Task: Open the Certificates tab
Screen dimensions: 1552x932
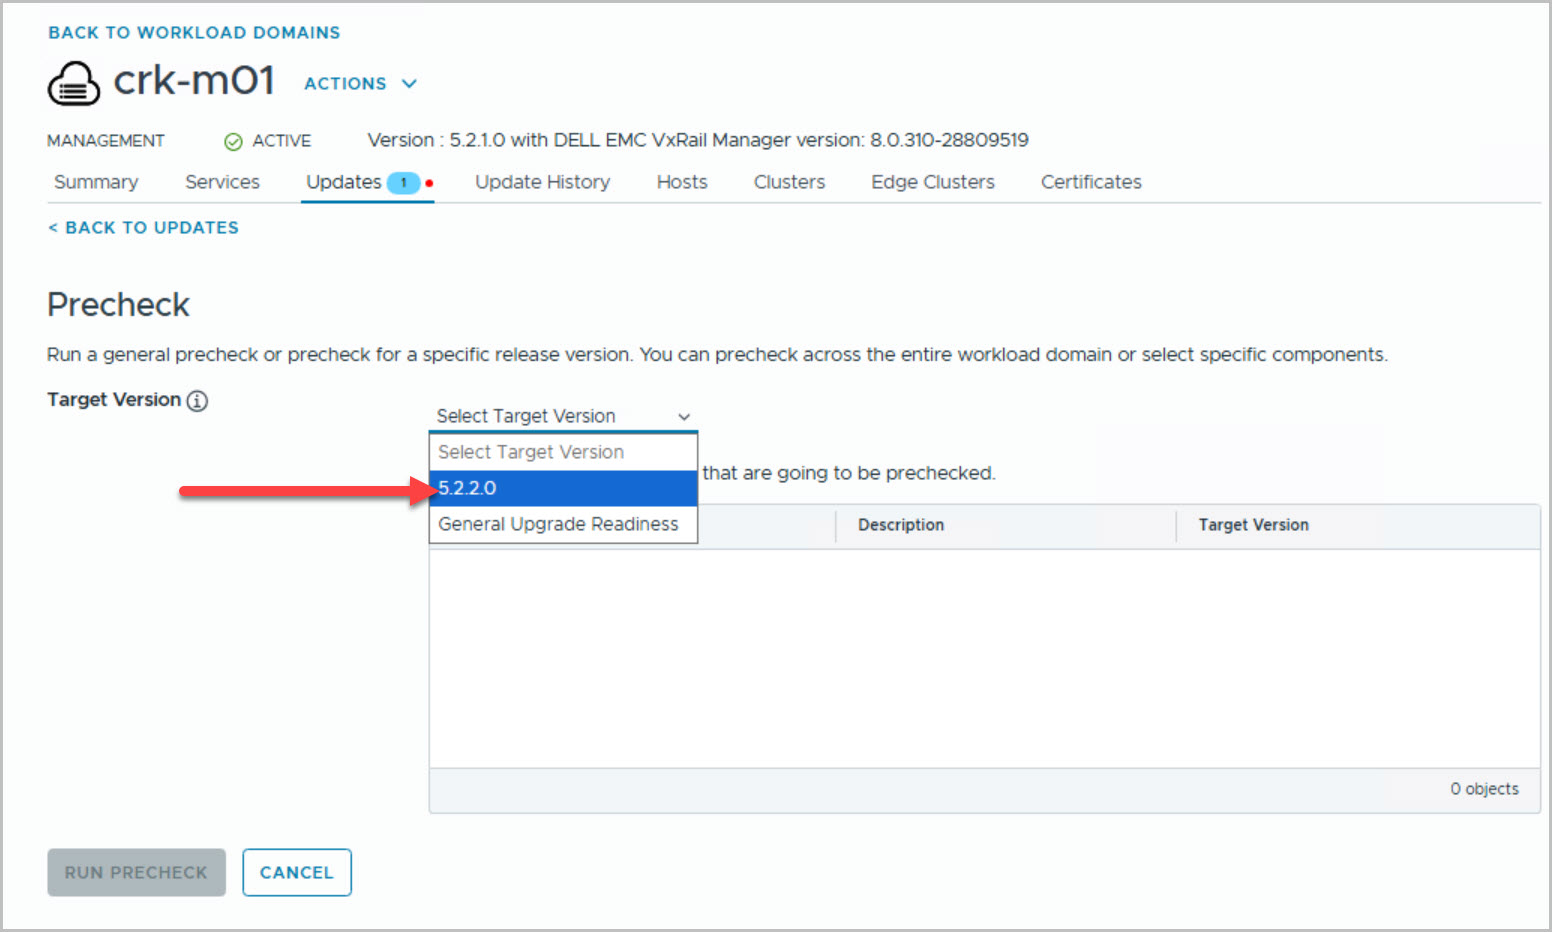Action: 1091,182
